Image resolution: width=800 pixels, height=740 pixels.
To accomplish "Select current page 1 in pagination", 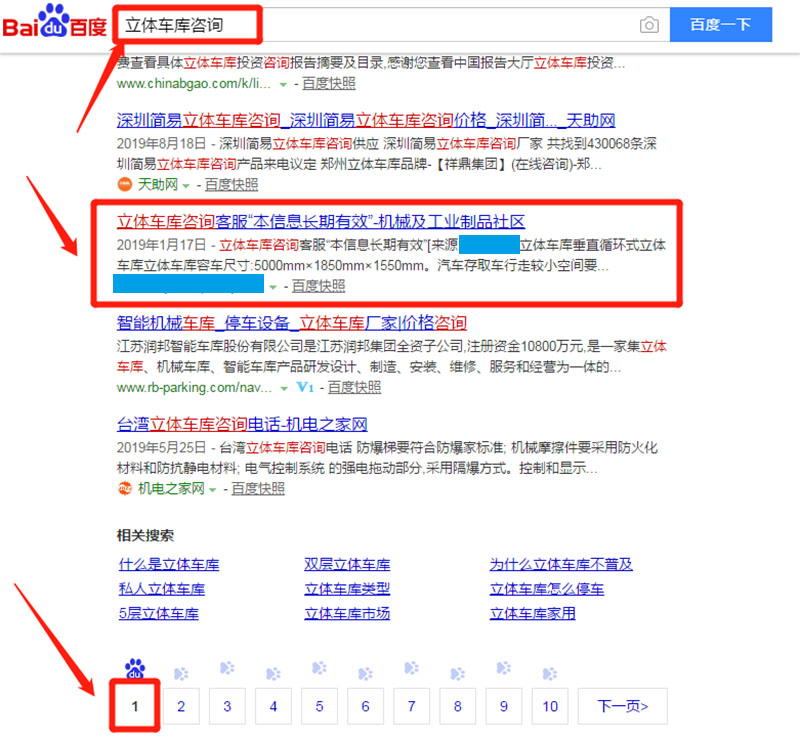I will (x=135, y=706).
